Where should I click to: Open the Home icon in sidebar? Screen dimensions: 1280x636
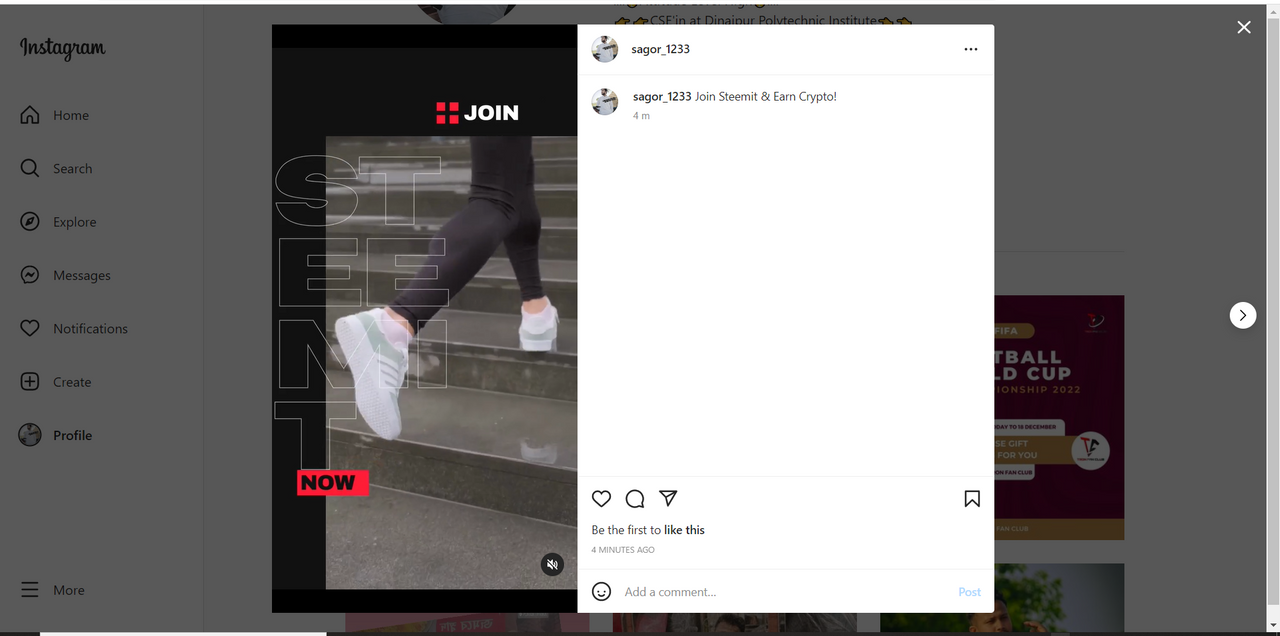pos(30,115)
